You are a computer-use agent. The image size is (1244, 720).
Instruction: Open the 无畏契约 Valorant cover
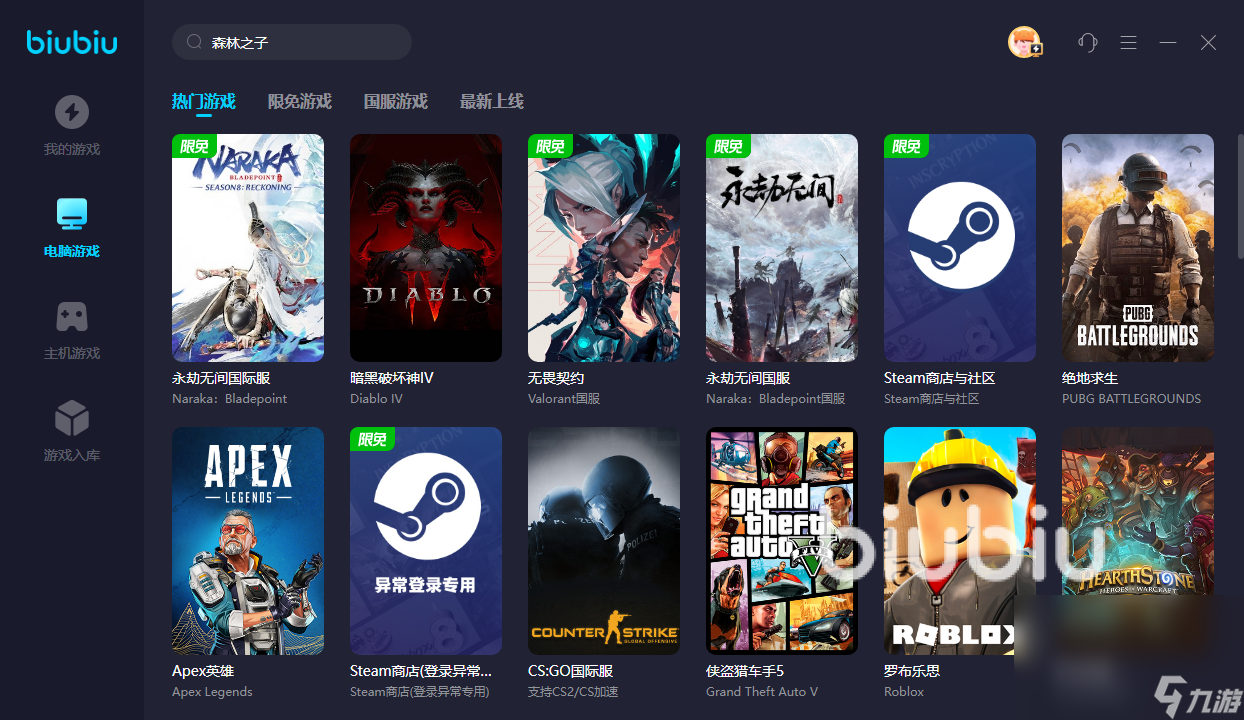tap(604, 248)
